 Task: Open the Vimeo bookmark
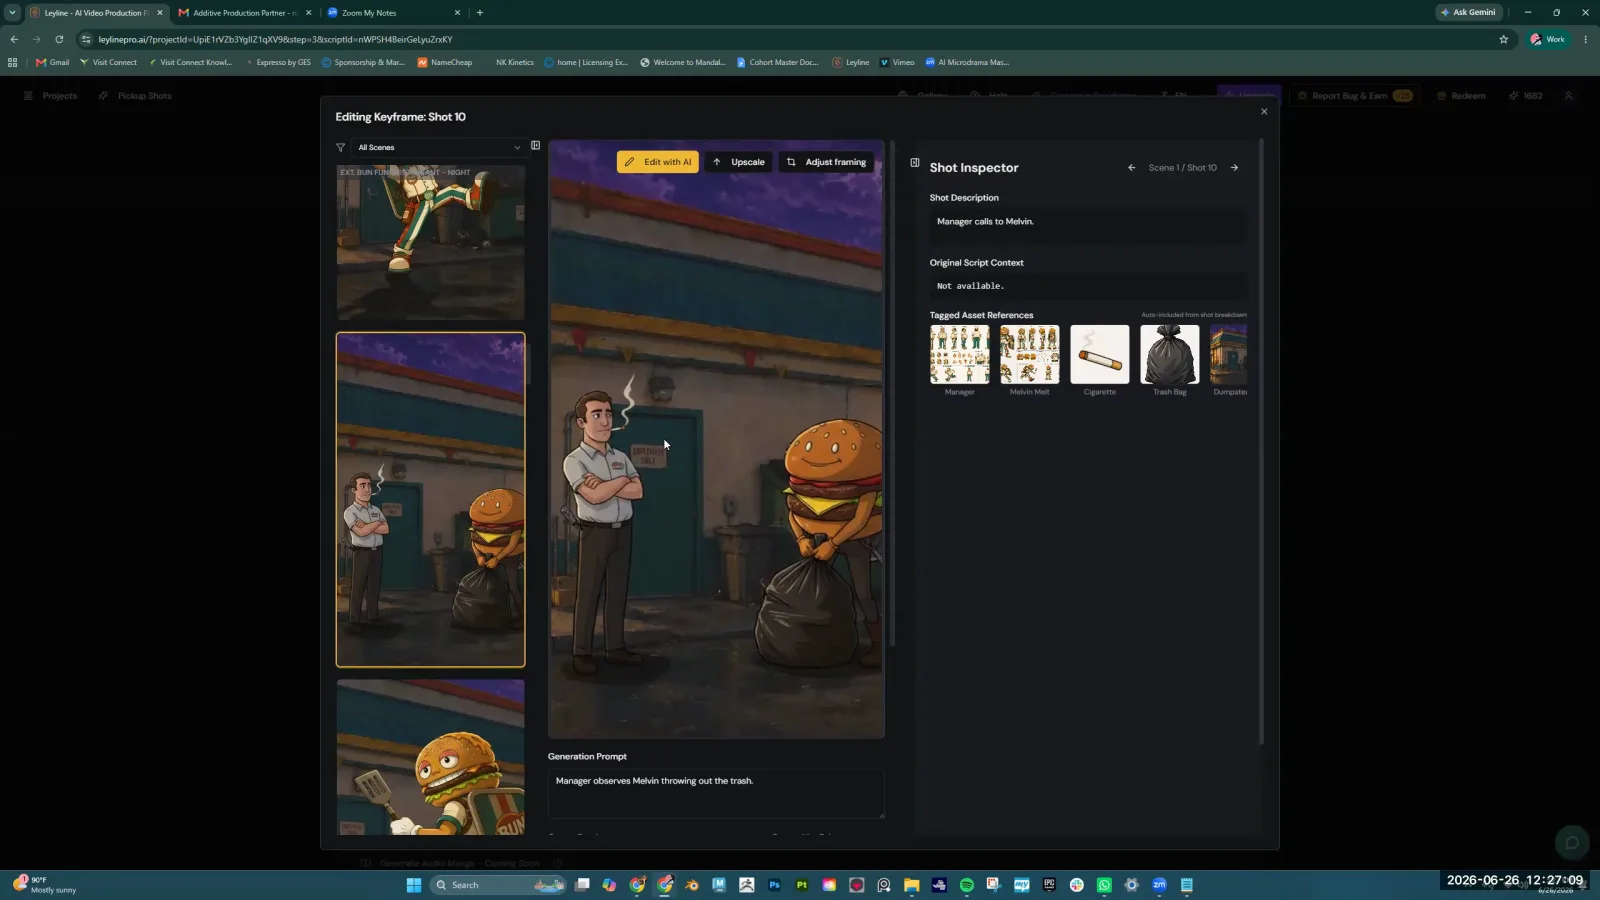click(x=897, y=62)
